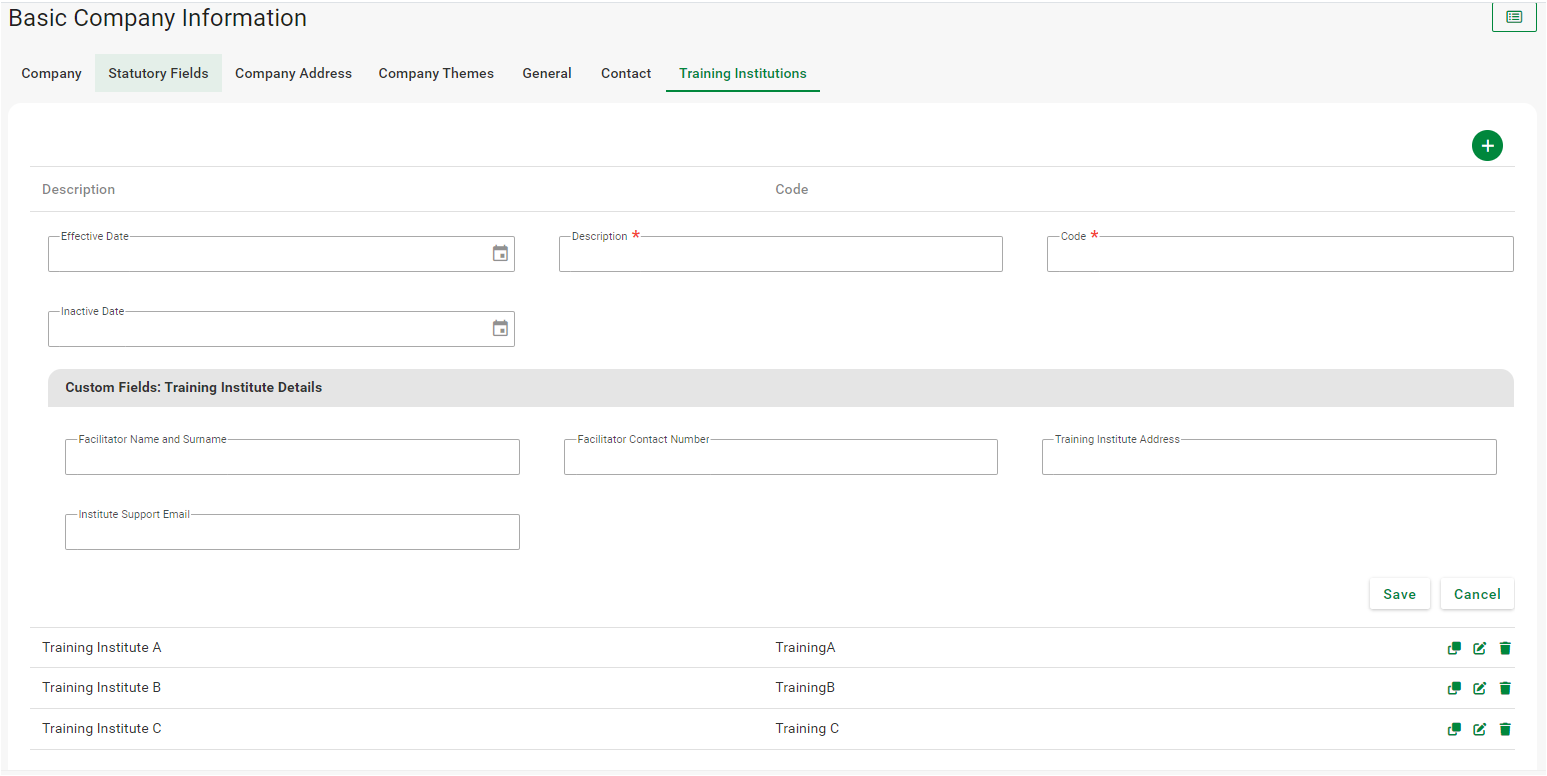Viewport: 1547px width, 776px height.
Task: Delete Training Institute B using trash icon
Action: tap(1505, 688)
